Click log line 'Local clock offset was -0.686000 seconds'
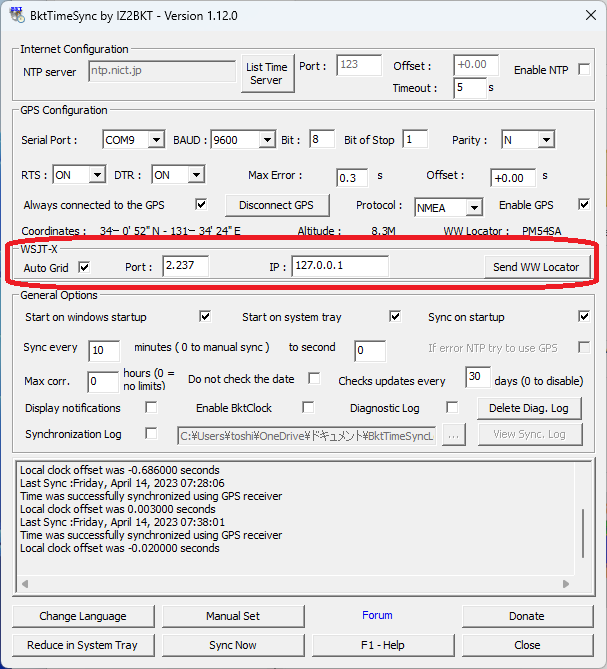 pos(120,470)
